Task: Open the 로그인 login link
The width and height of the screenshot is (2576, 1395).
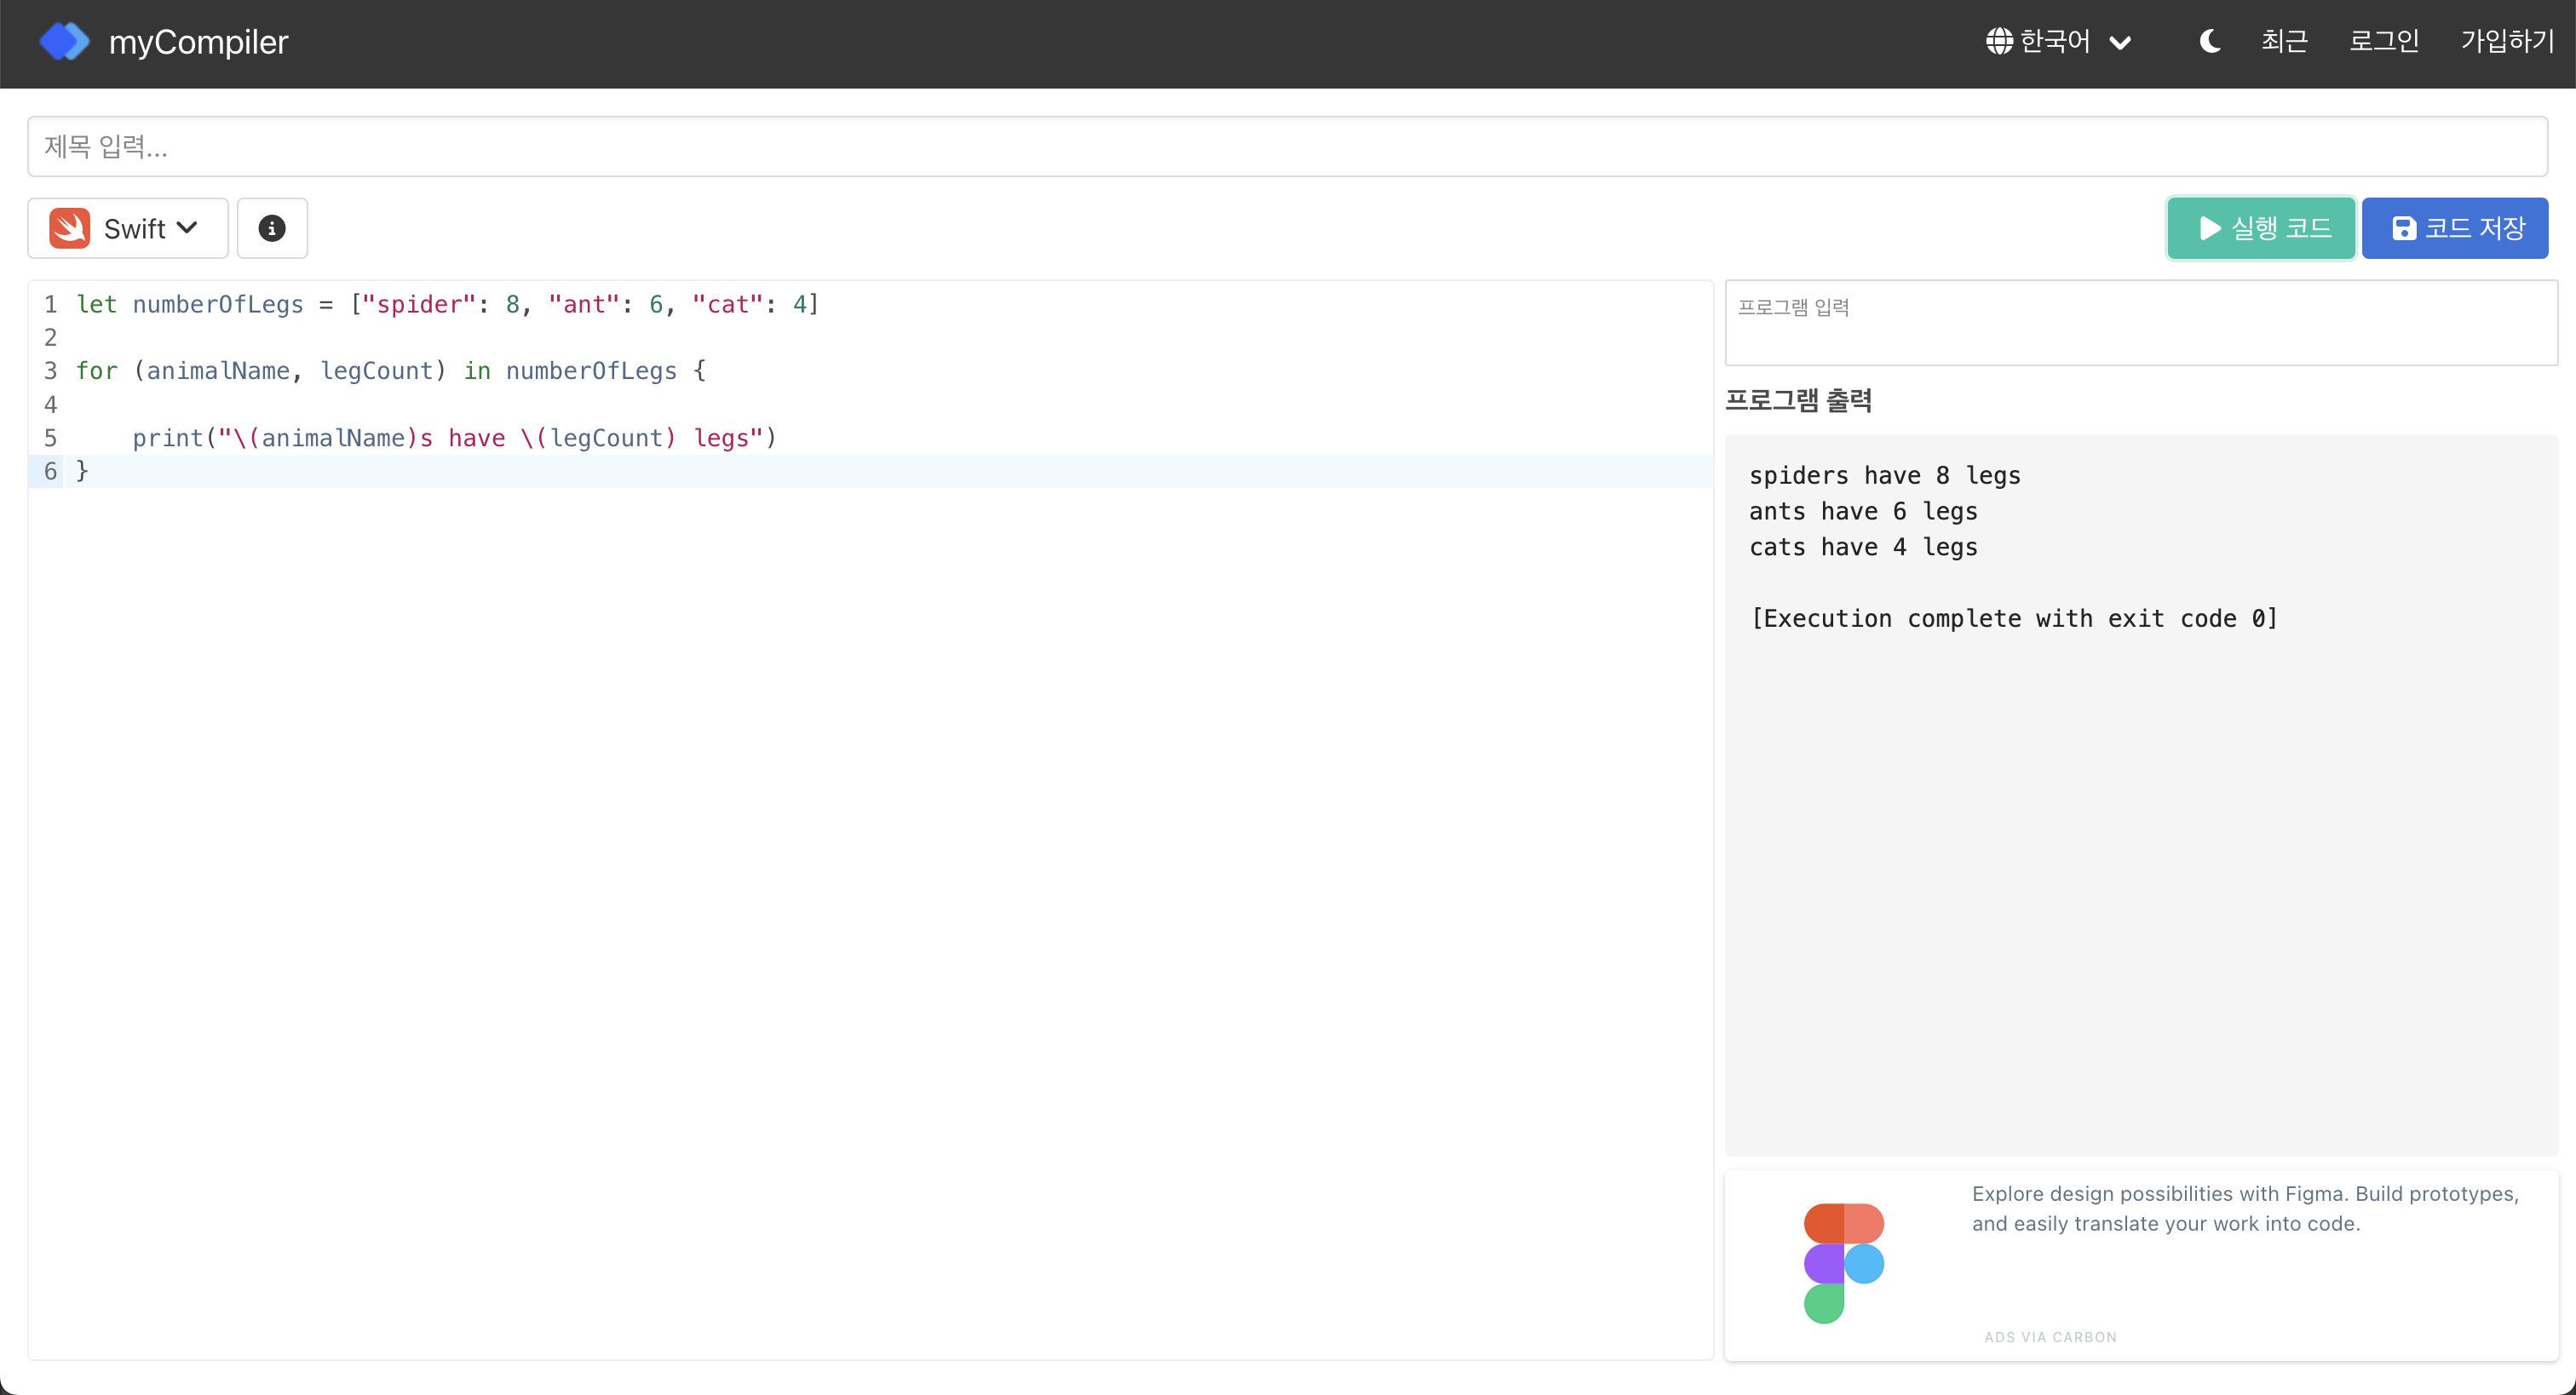Action: click(x=2384, y=42)
